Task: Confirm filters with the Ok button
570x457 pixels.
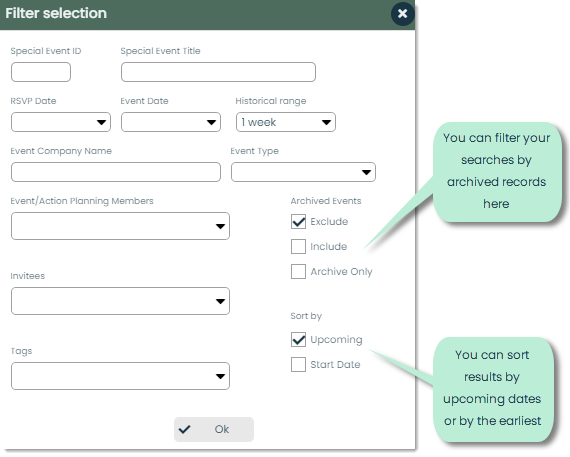Action: [x=214, y=429]
